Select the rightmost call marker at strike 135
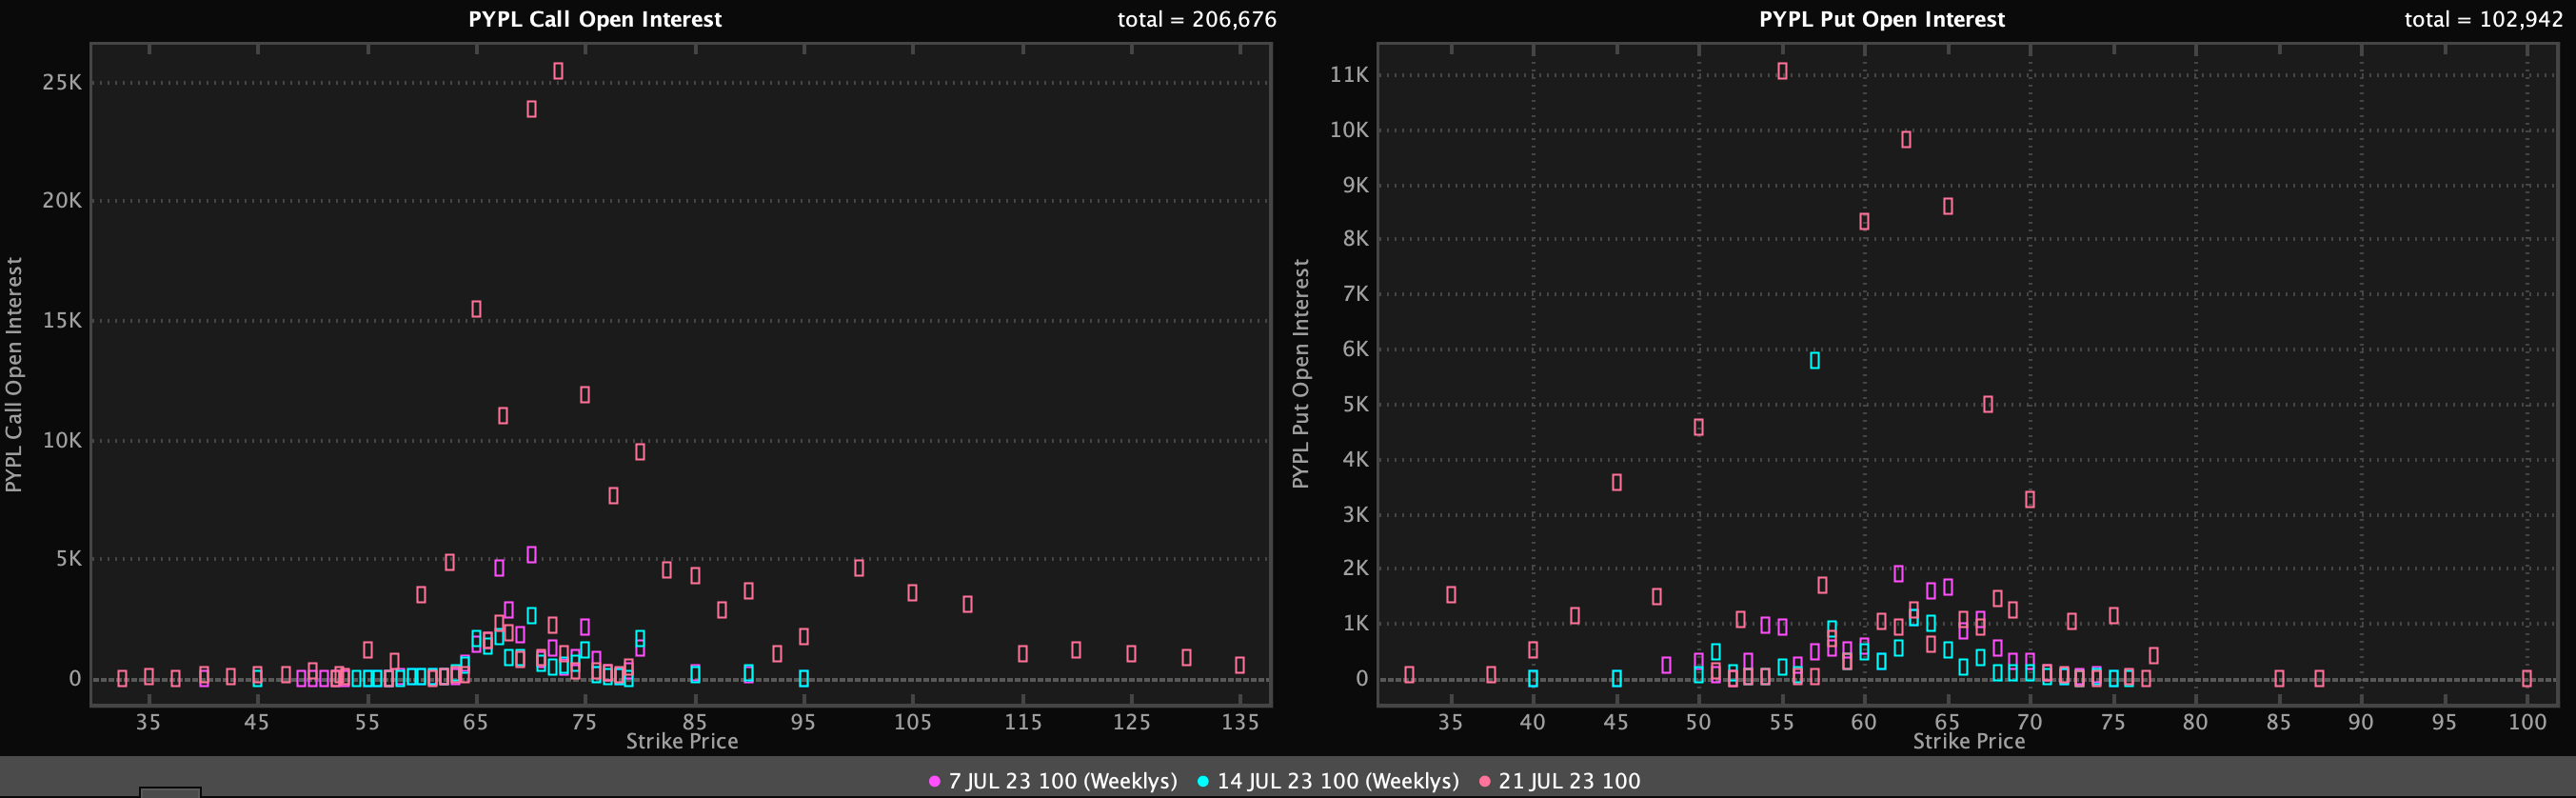Image resolution: width=2576 pixels, height=798 pixels. pyautogui.click(x=1240, y=665)
